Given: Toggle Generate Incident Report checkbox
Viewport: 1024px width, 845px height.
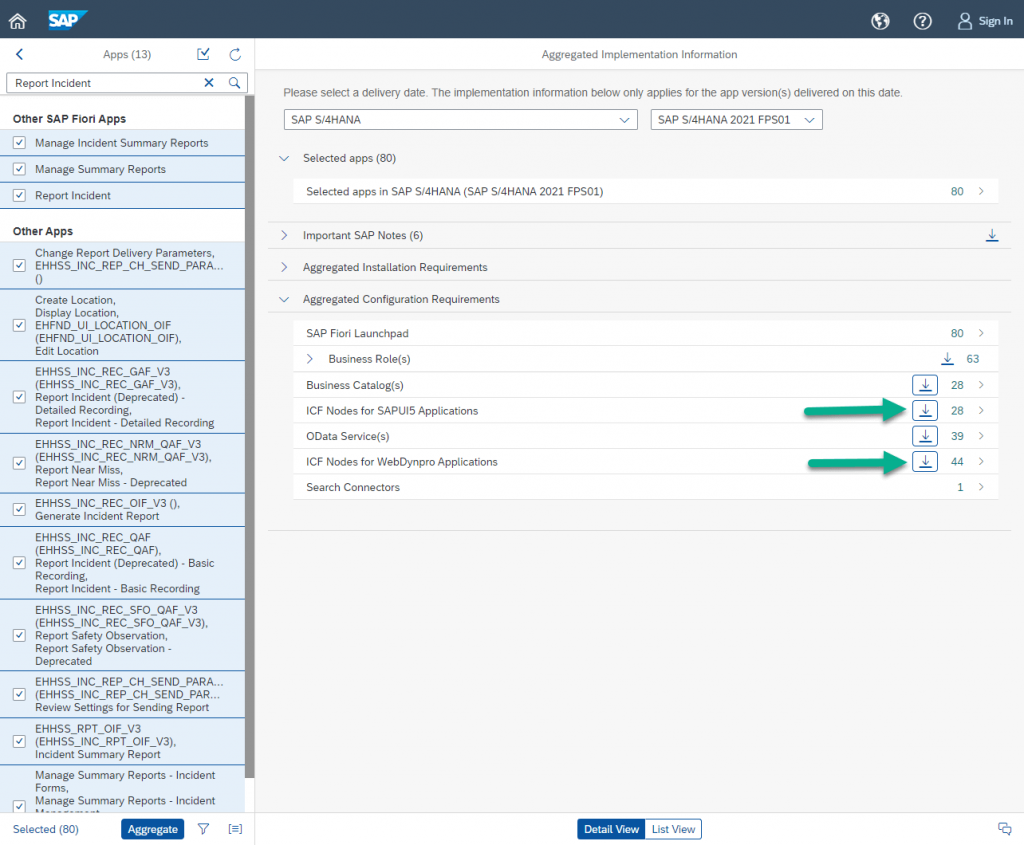Looking at the screenshot, I should coord(20,509).
